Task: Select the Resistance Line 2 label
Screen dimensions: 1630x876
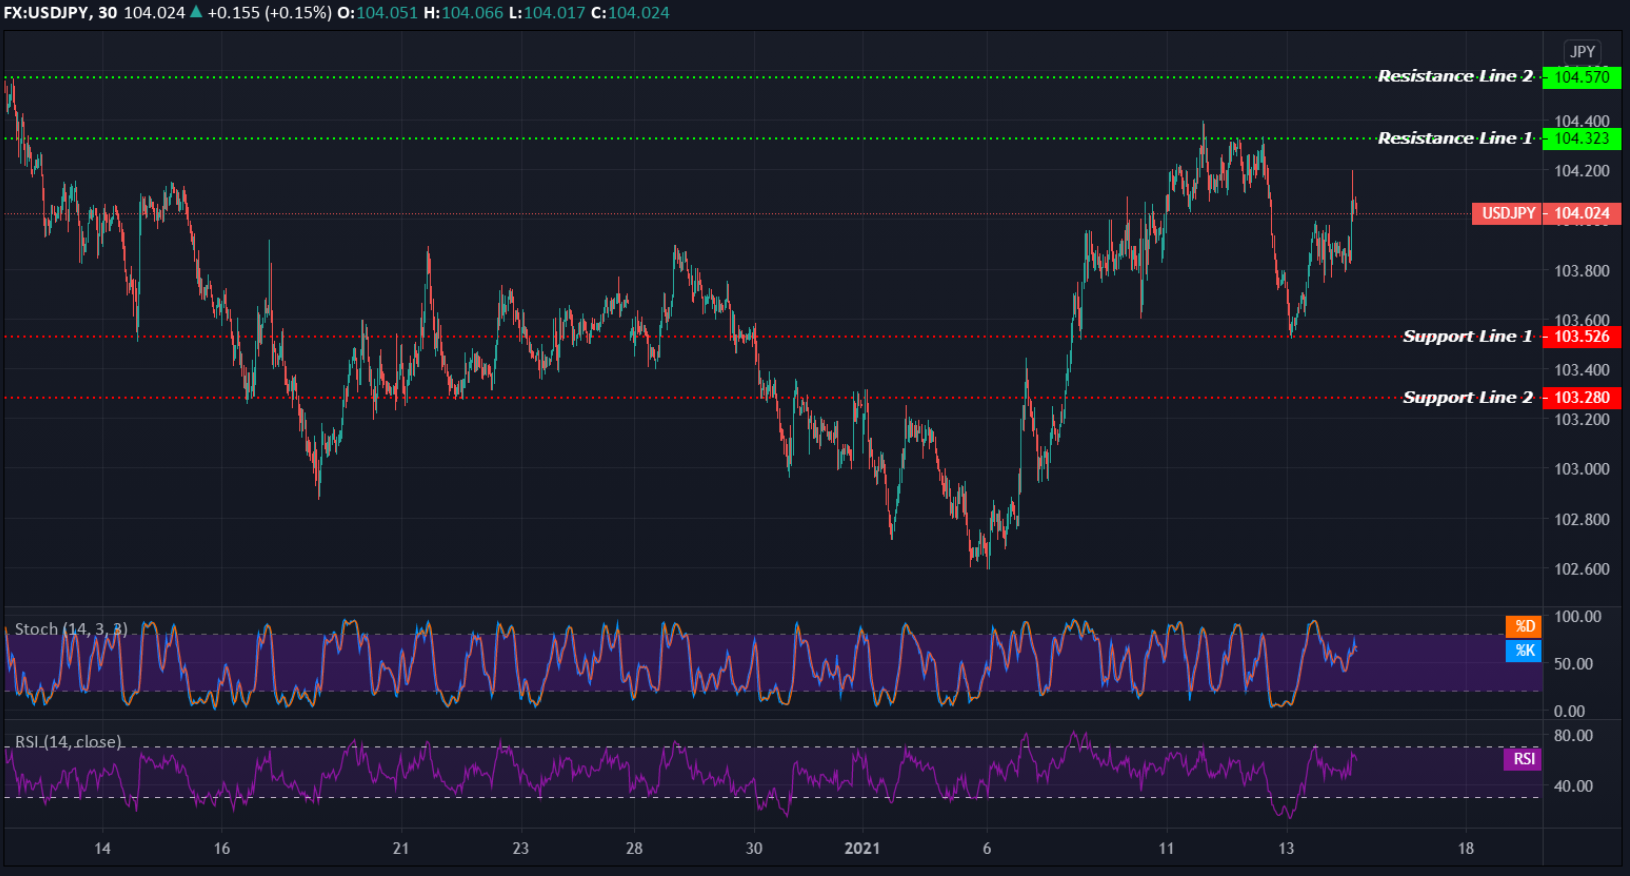Action: click(x=1455, y=76)
